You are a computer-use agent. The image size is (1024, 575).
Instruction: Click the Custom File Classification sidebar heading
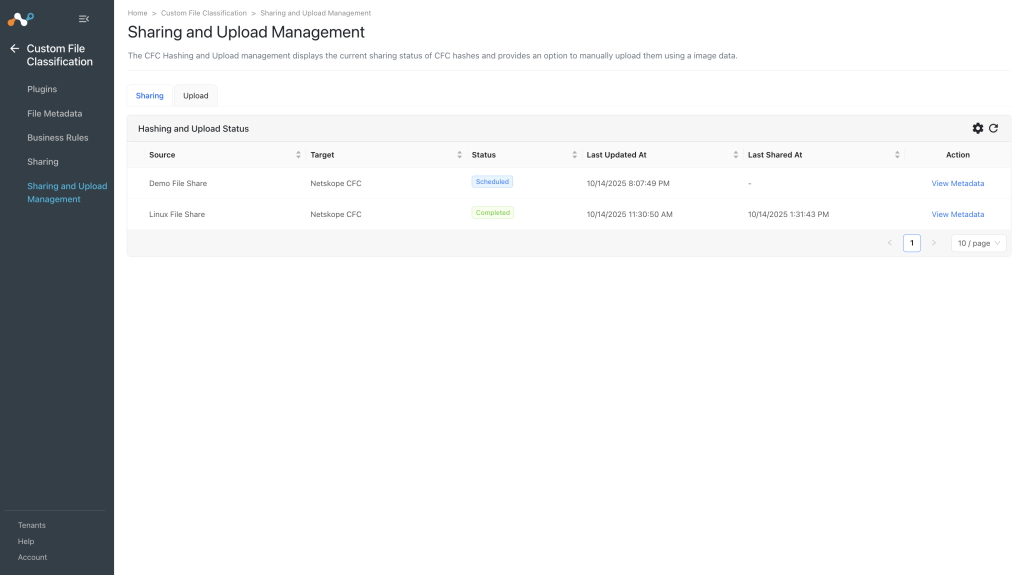point(59,55)
